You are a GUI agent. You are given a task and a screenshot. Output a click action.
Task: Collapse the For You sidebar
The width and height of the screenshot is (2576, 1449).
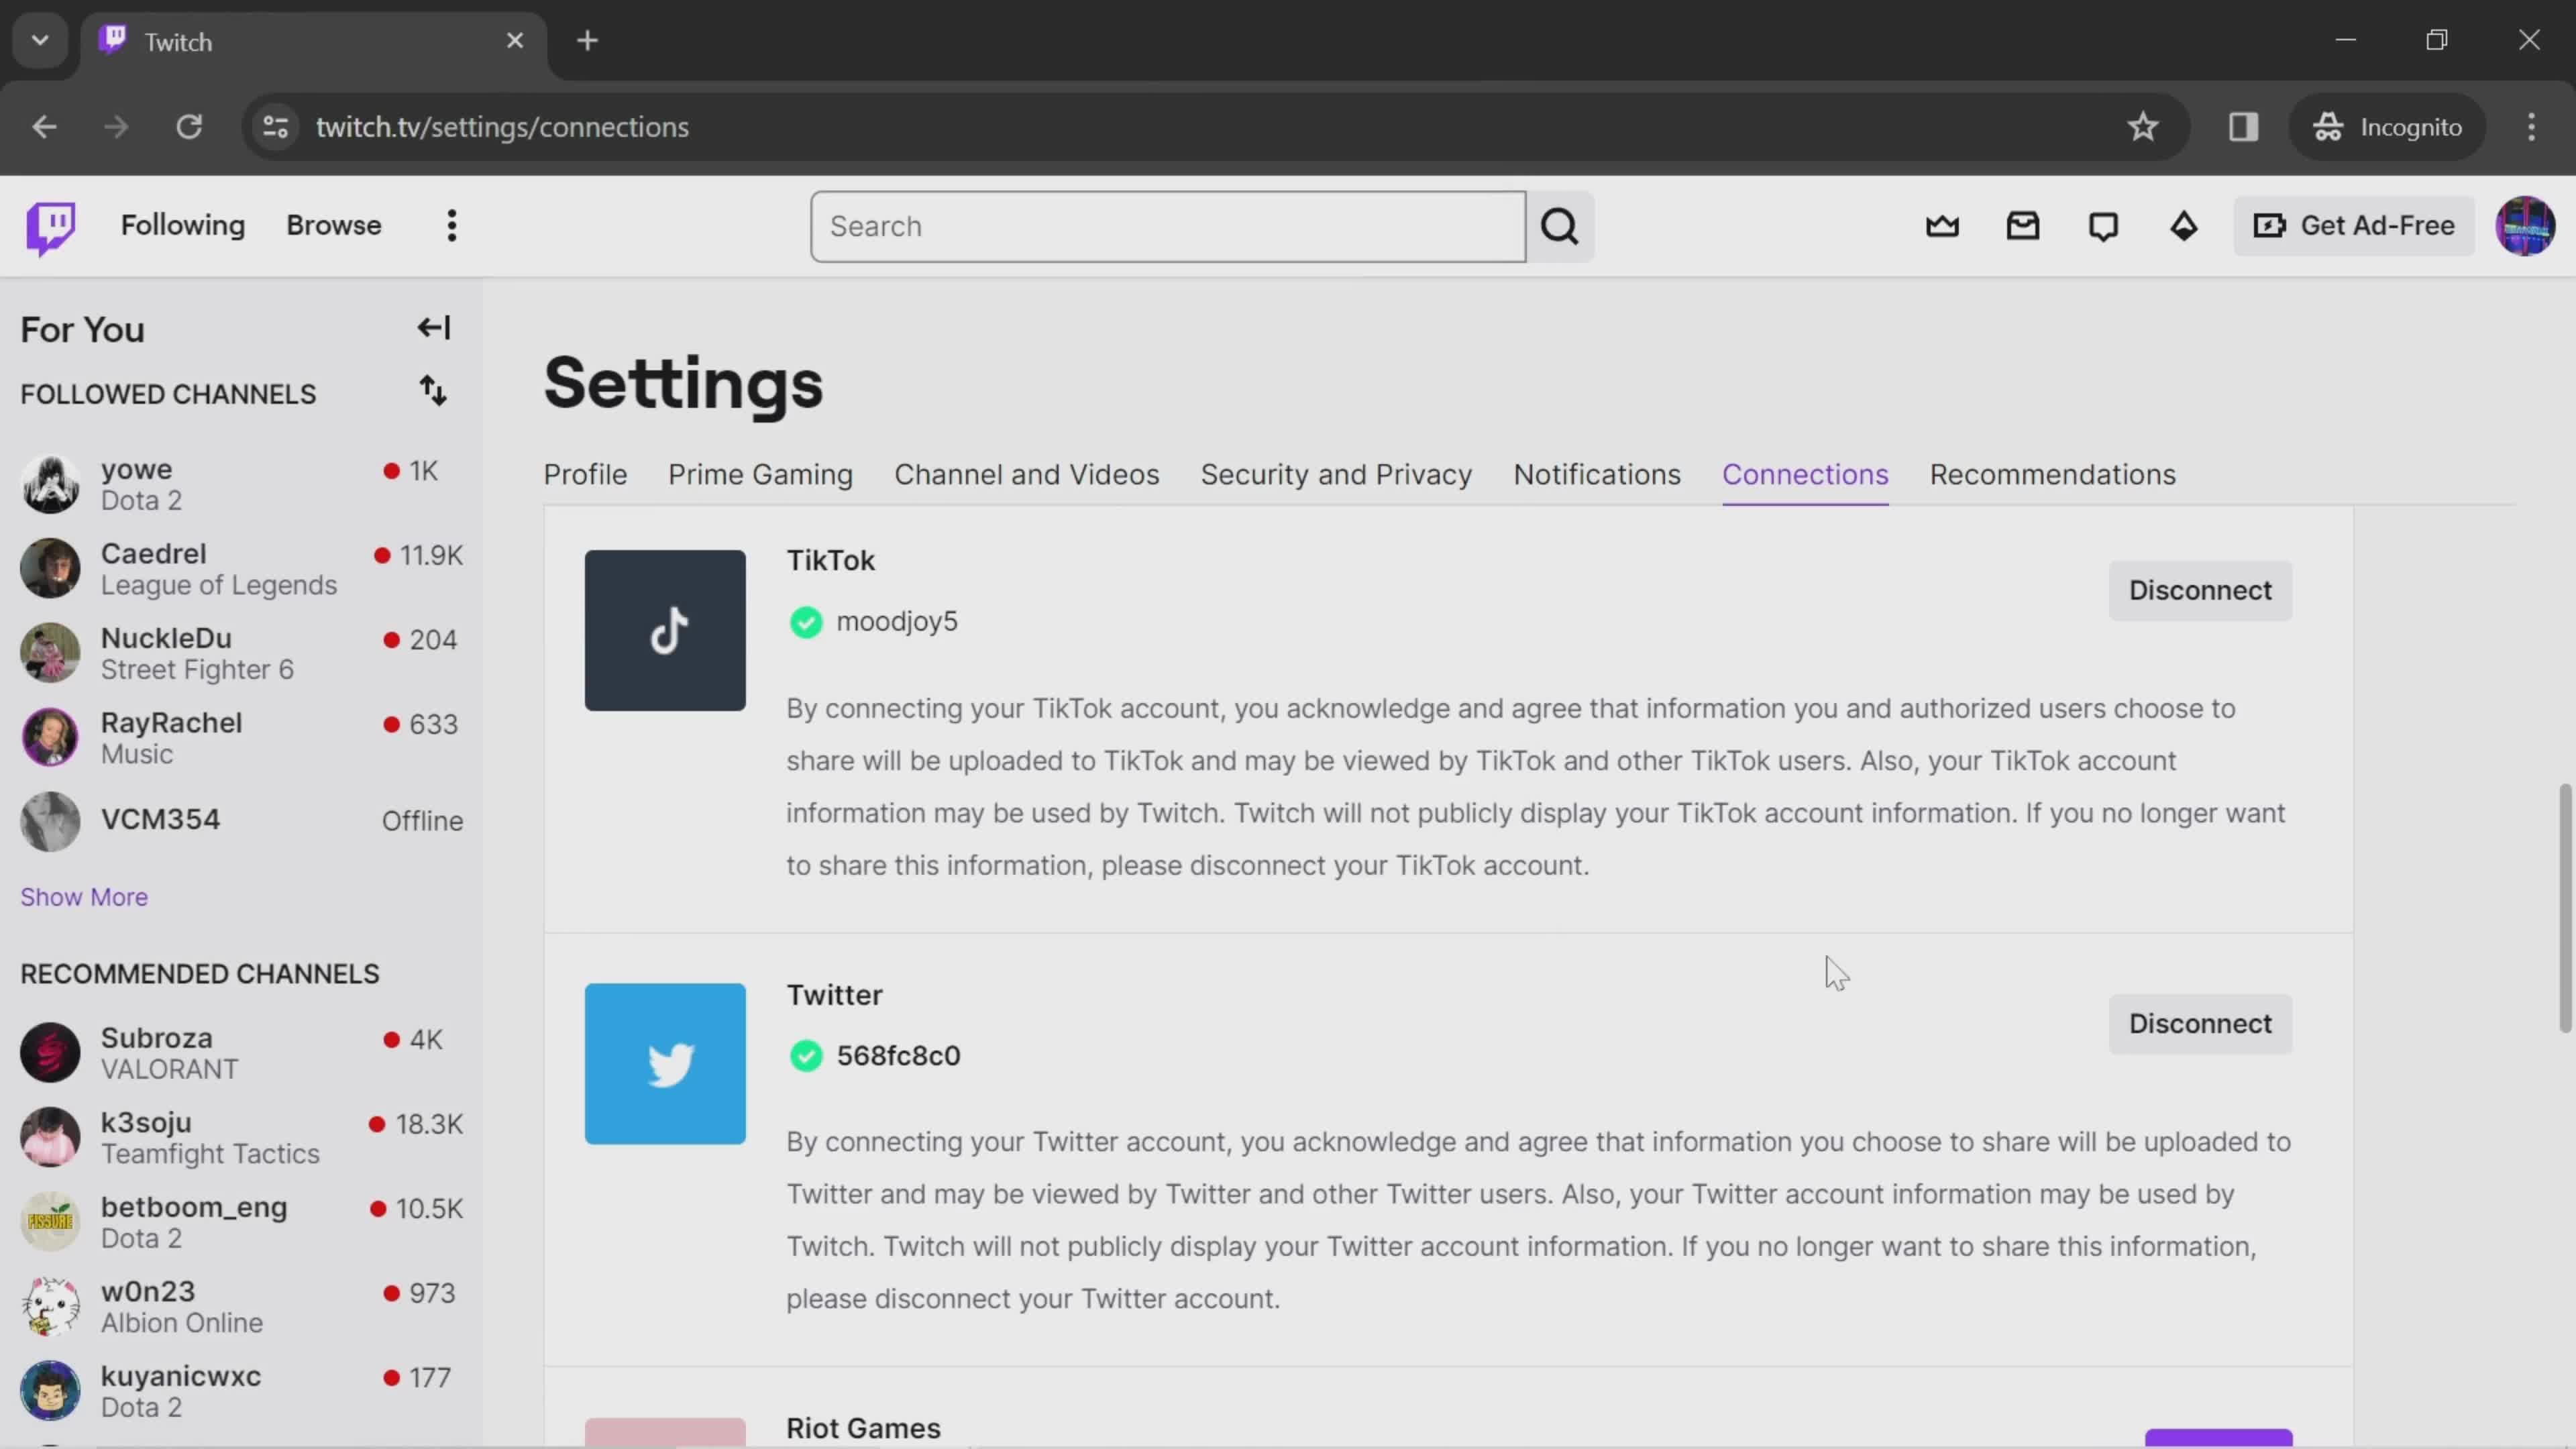click(x=434, y=328)
